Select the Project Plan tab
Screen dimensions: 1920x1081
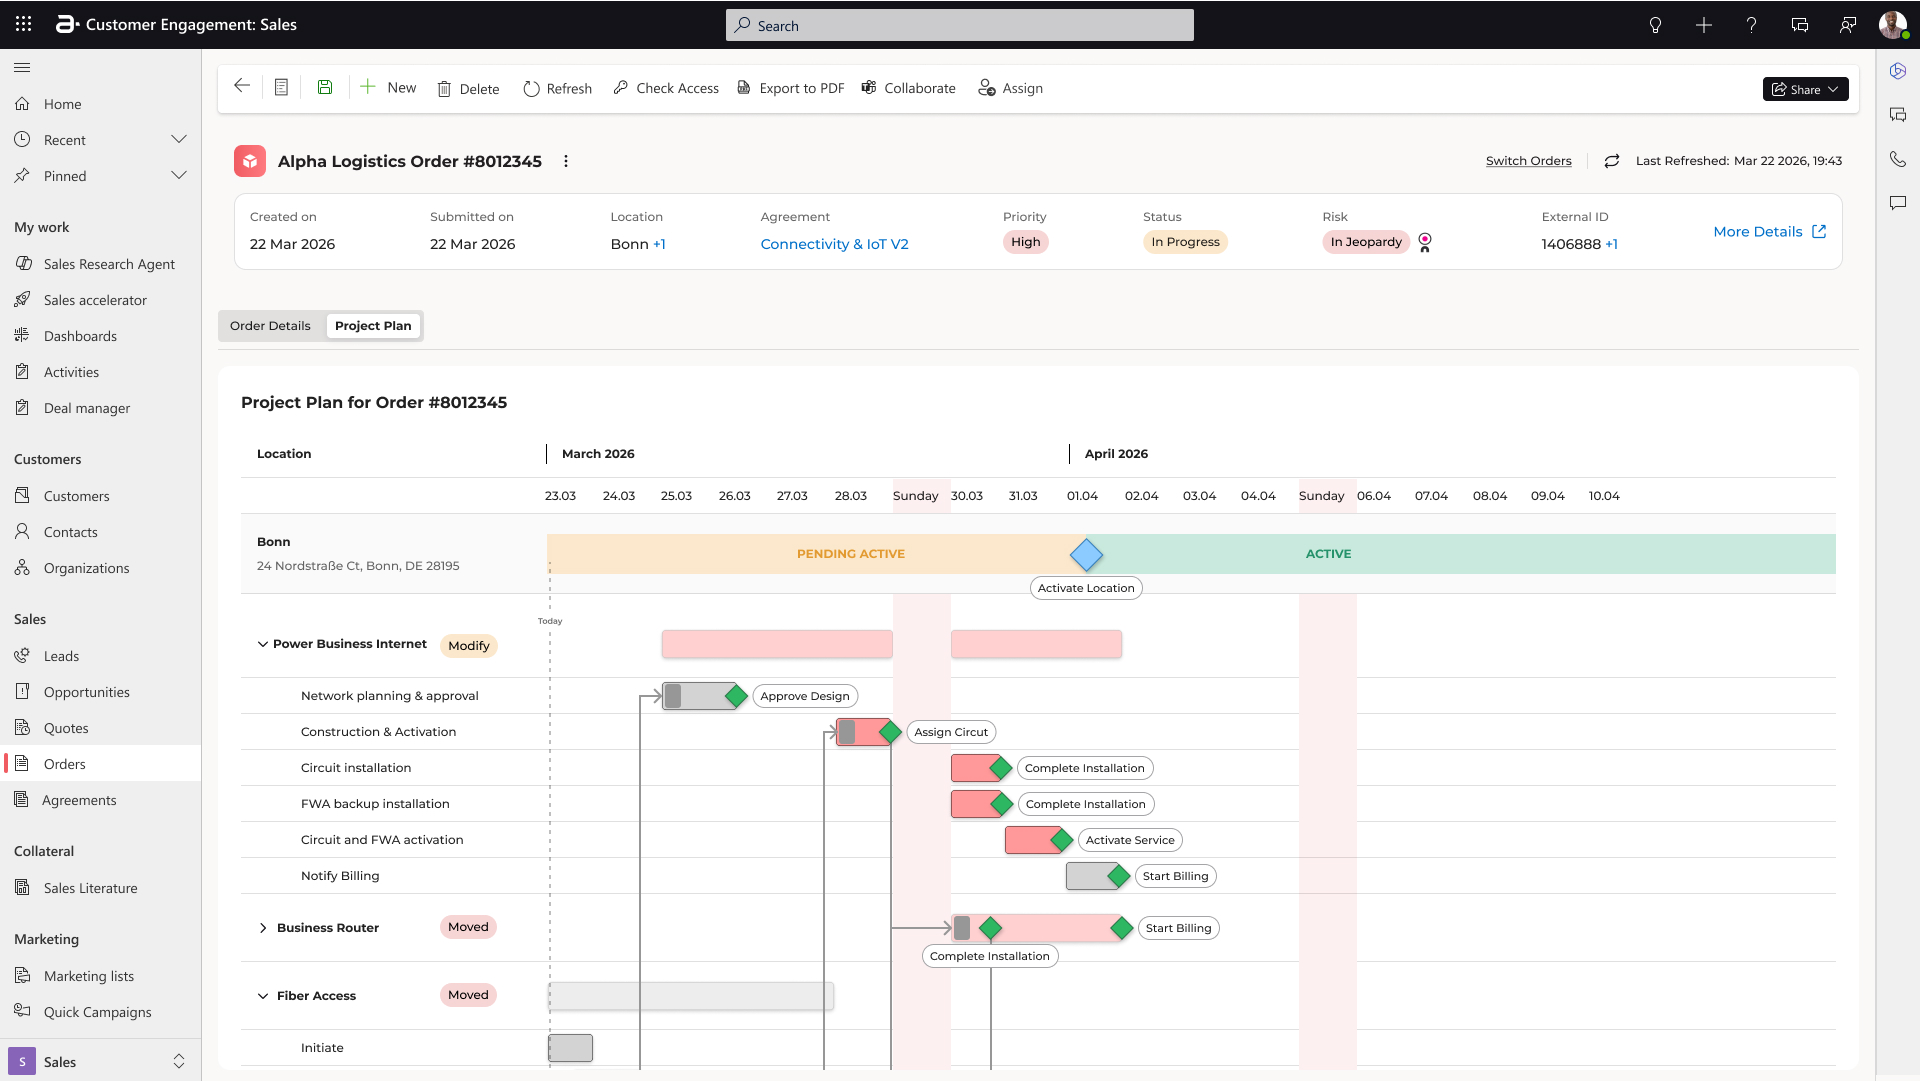coord(373,326)
